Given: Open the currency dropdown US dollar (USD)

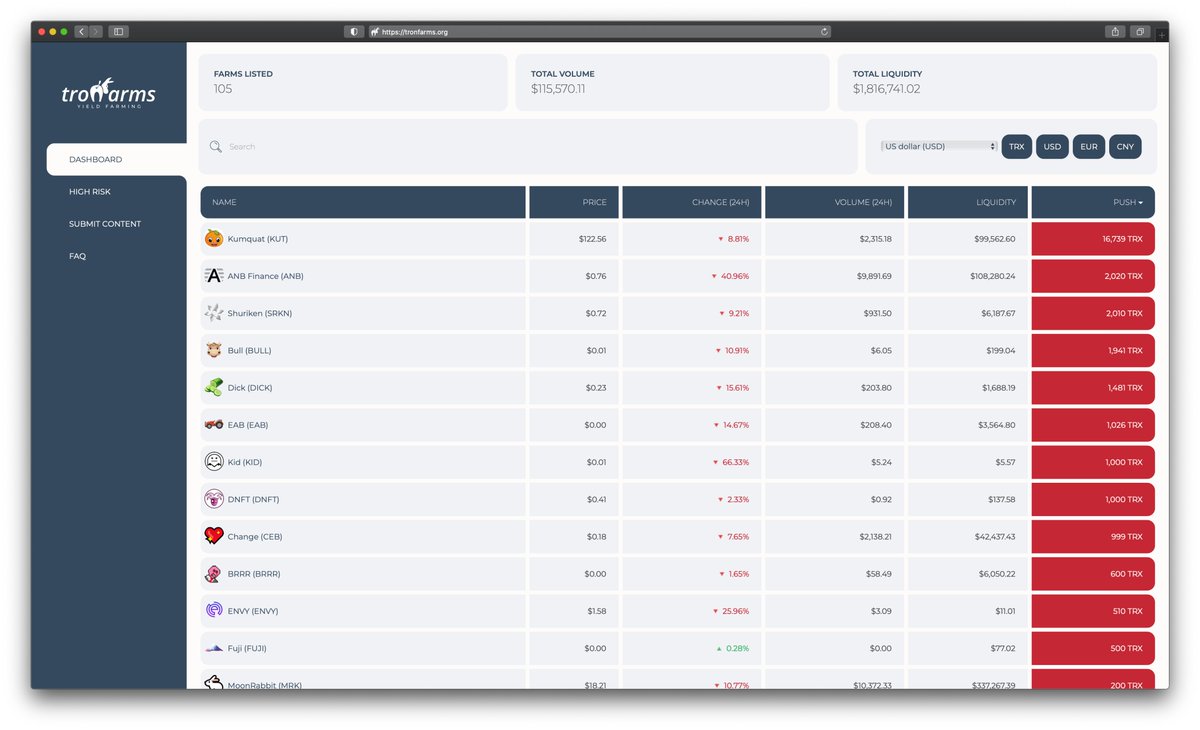Looking at the screenshot, I should point(940,147).
